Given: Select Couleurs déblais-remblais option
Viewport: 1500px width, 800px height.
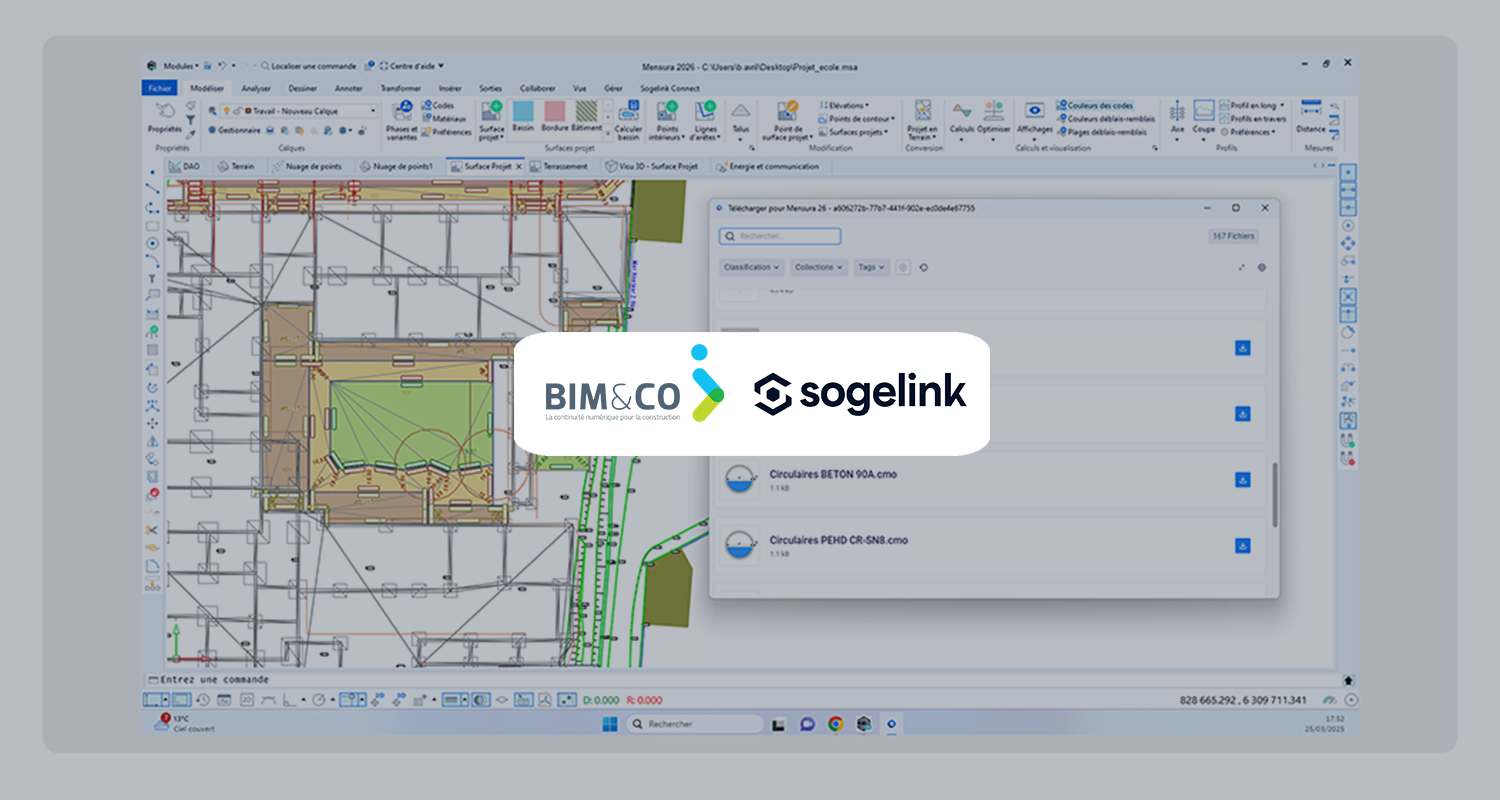Looking at the screenshot, I should [x=1105, y=118].
